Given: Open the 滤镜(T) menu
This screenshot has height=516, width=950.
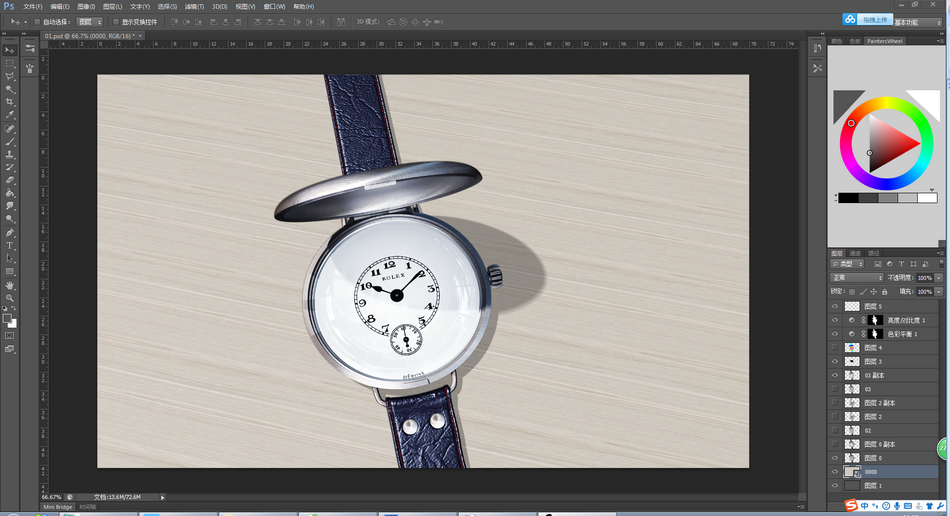Looking at the screenshot, I should tap(195, 6).
